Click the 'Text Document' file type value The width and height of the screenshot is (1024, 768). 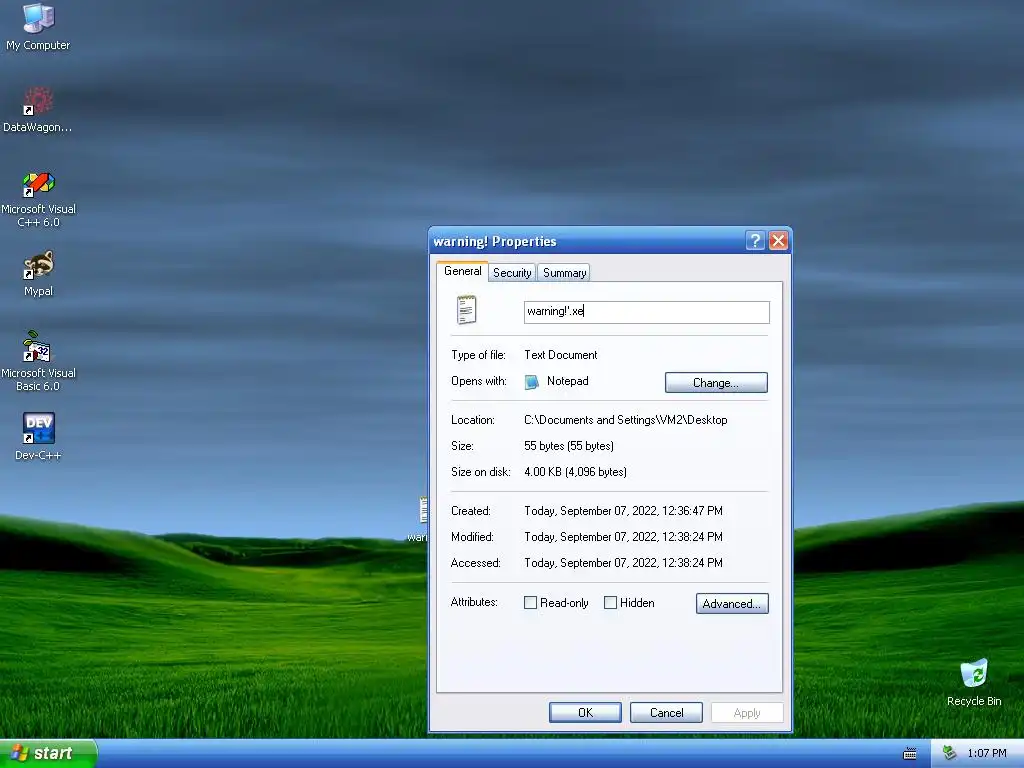click(560, 355)
